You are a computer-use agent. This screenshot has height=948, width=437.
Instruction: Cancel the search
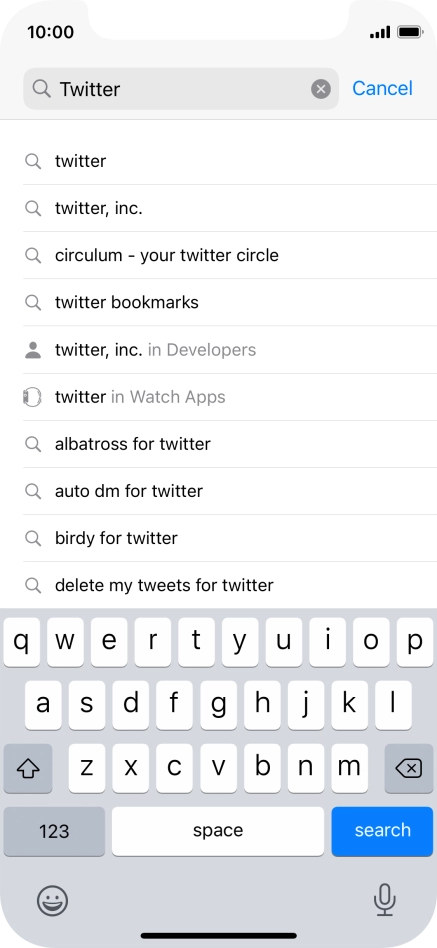383,88
